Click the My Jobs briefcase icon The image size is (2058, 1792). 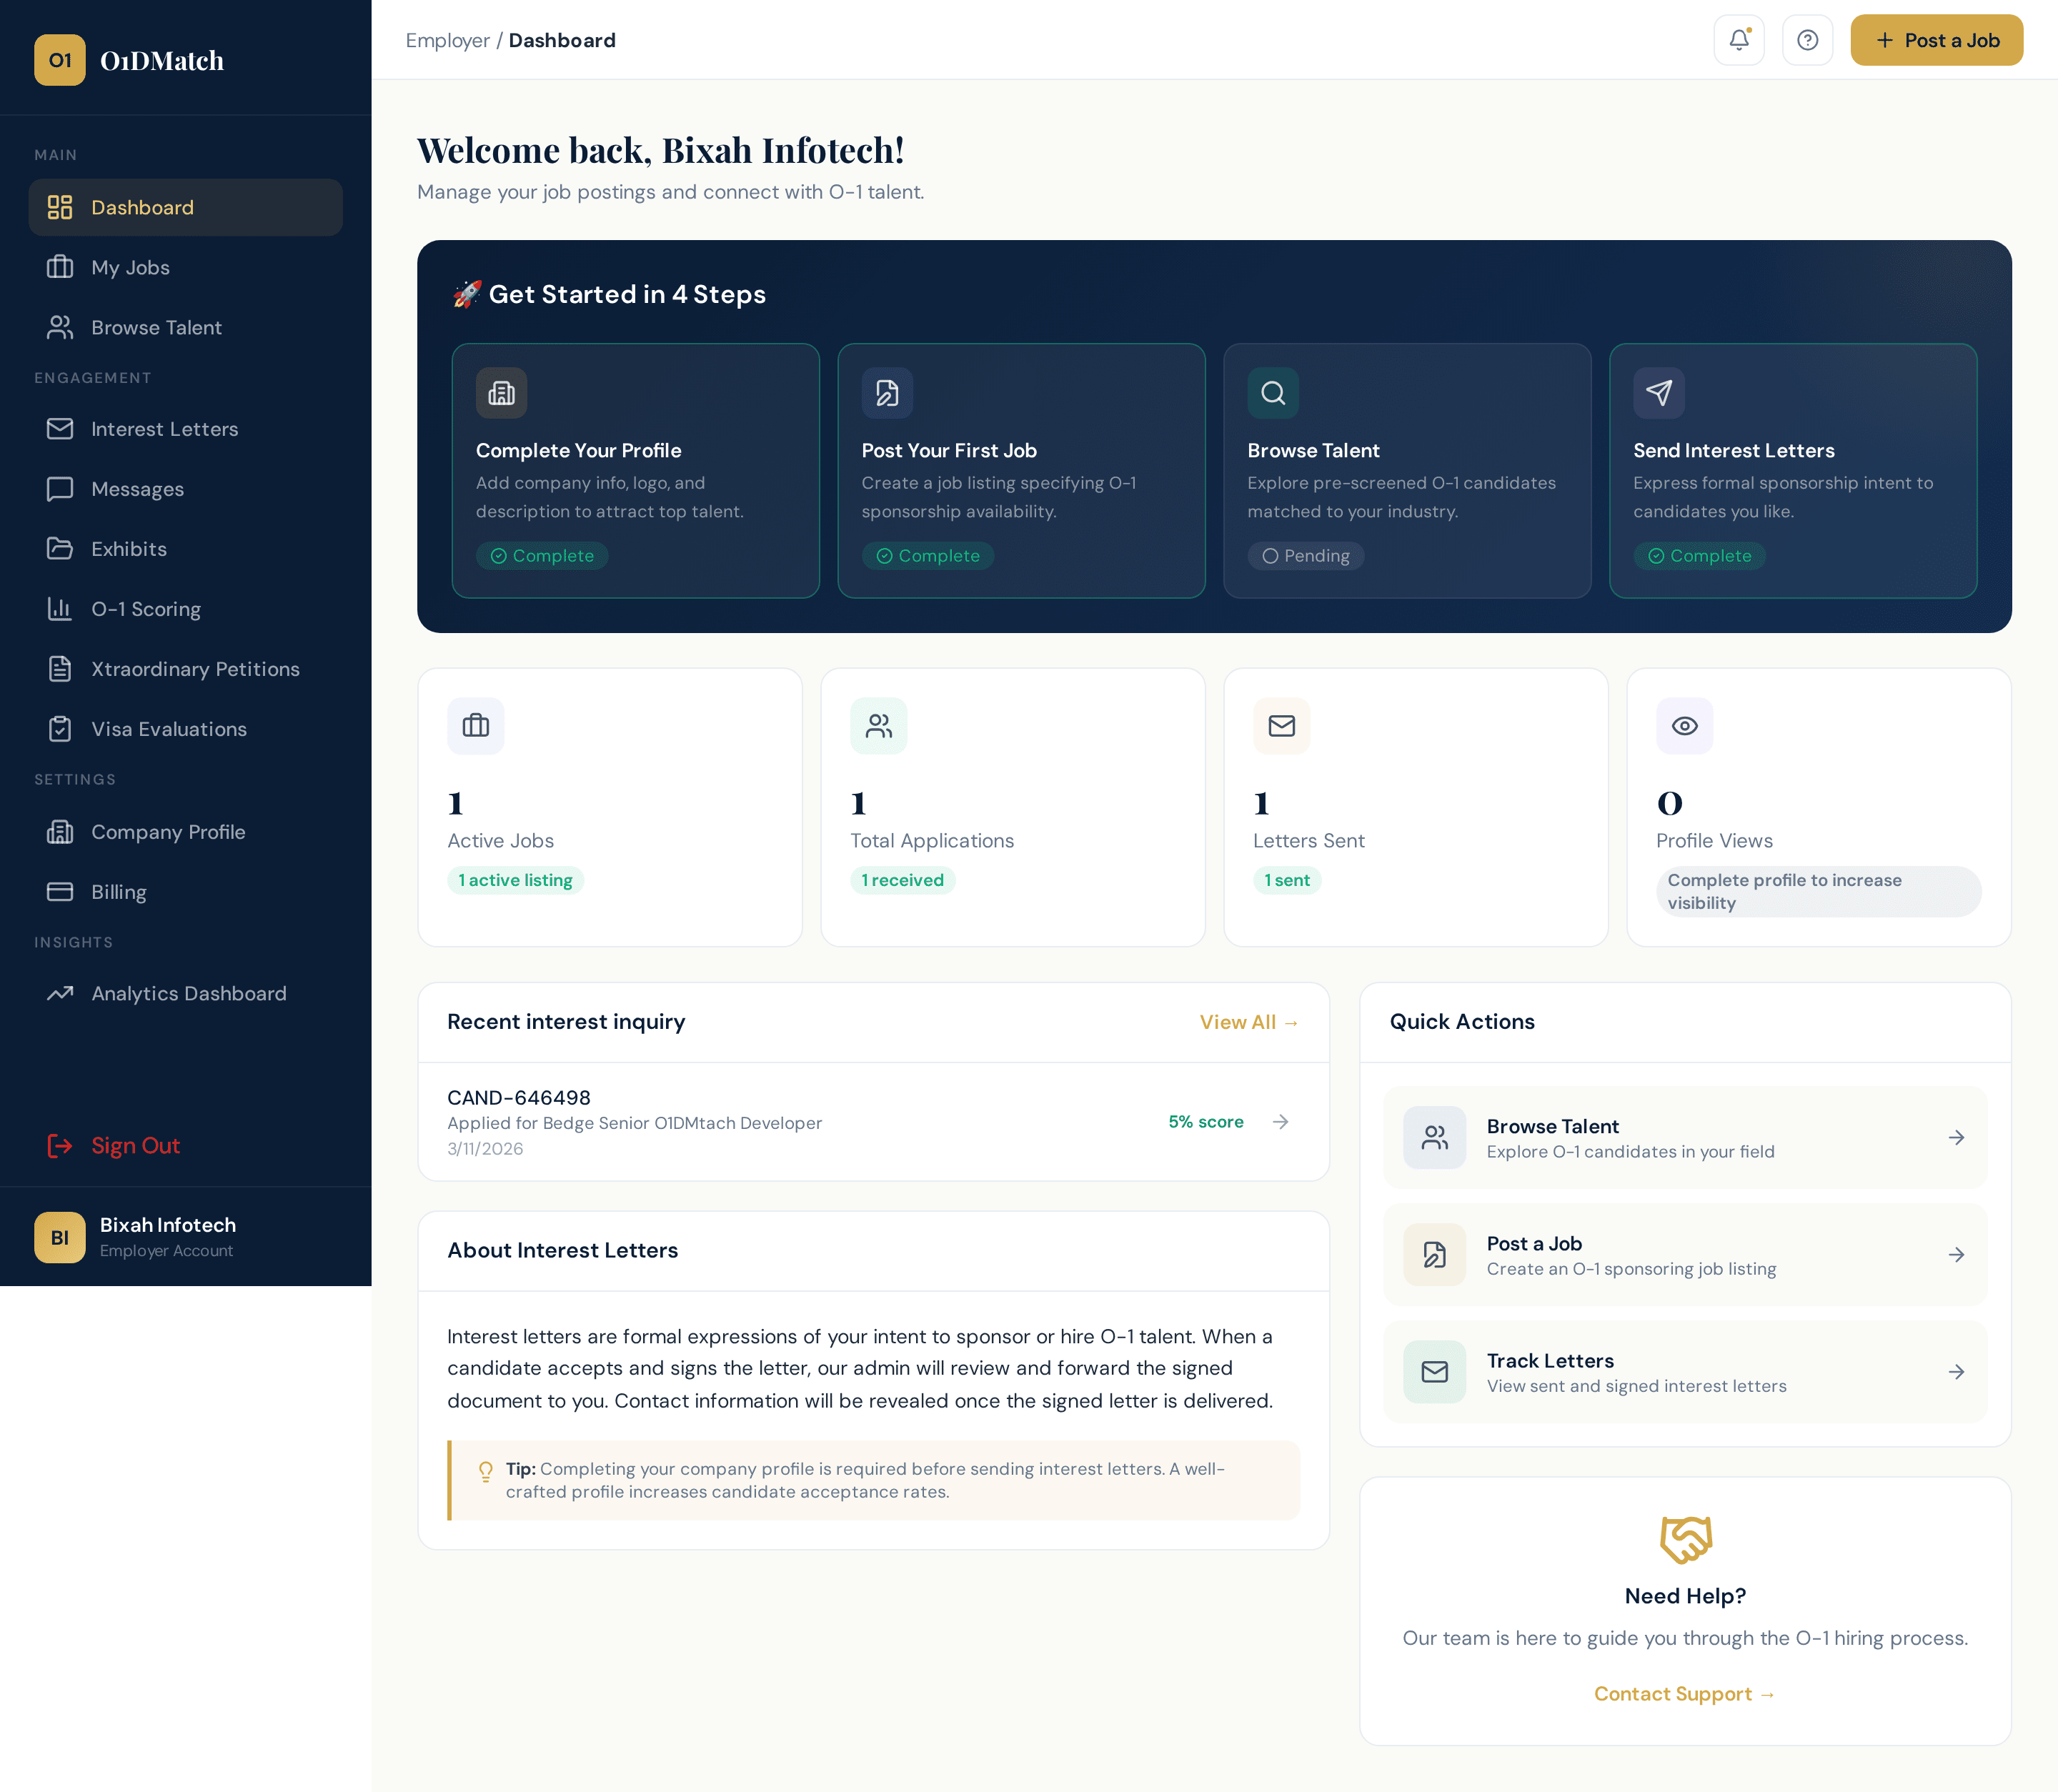(60, 267)
